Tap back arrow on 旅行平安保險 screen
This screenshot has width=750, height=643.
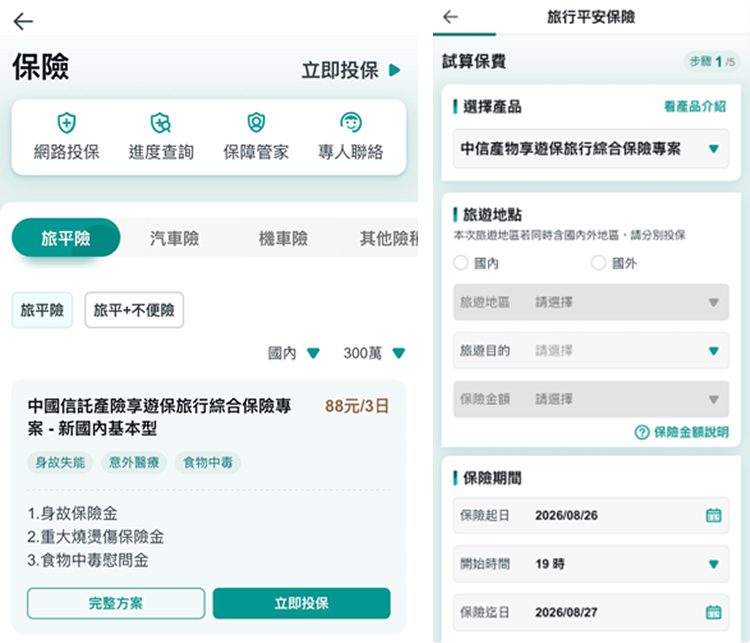450,17
